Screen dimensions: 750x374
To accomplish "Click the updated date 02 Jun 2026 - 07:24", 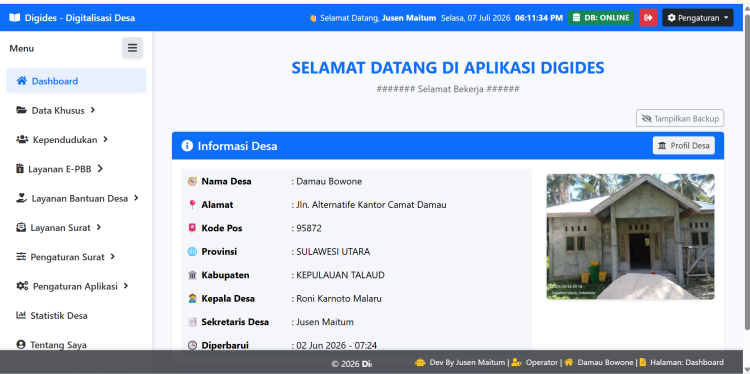I will click(x=337, y=345).
